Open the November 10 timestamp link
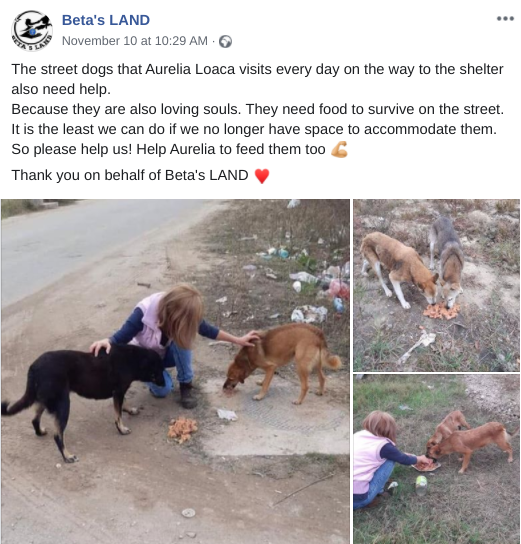521x544 pixels. pos(135,41)
